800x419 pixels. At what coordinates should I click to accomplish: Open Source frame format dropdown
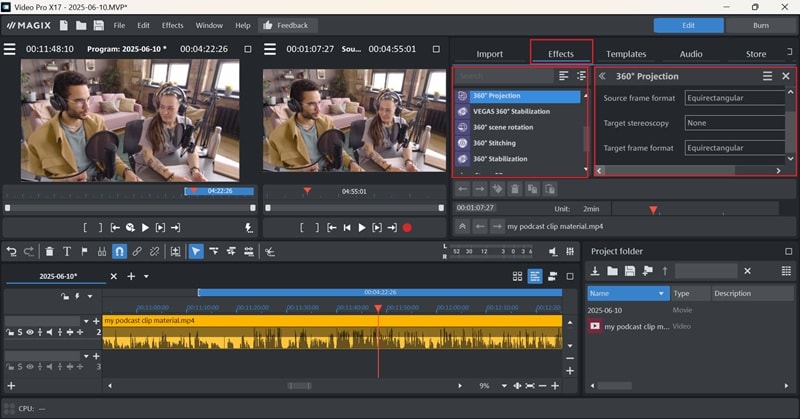734,98
